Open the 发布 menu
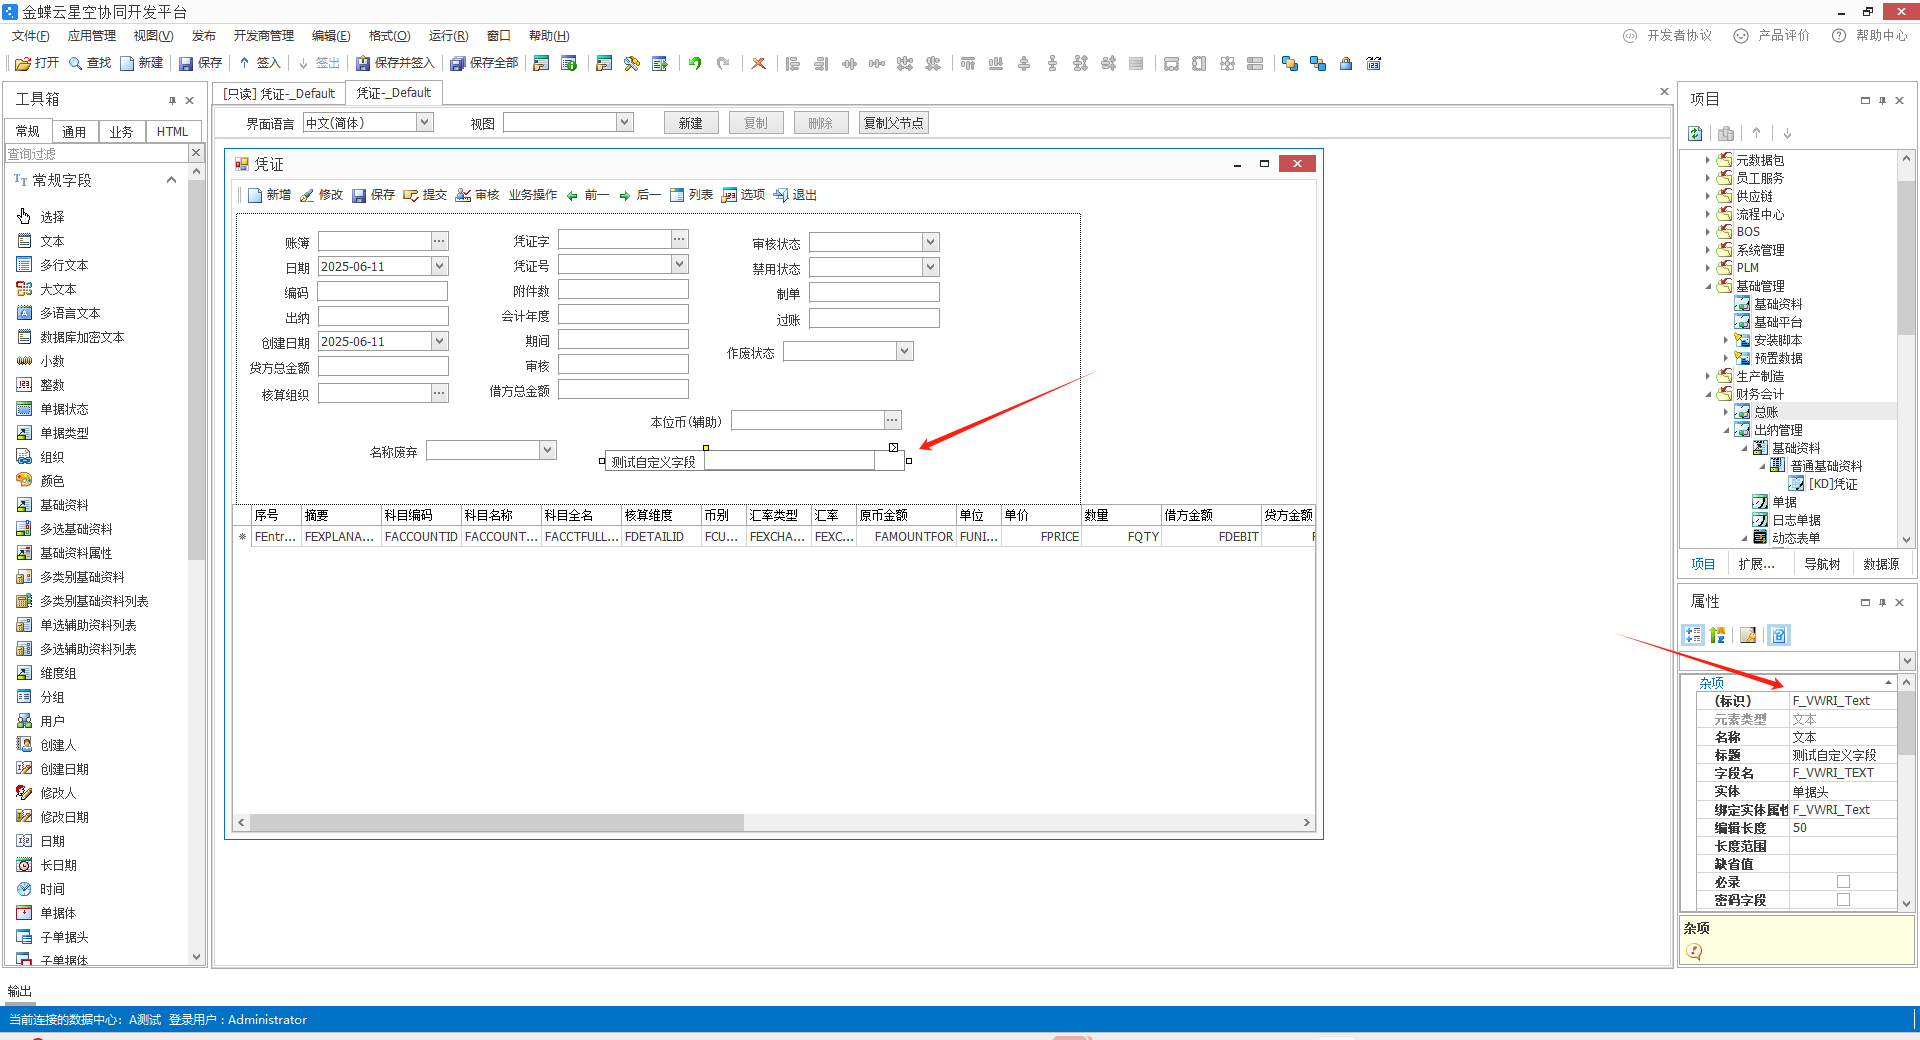The image size is (1920, 1040). pos(204,36)
